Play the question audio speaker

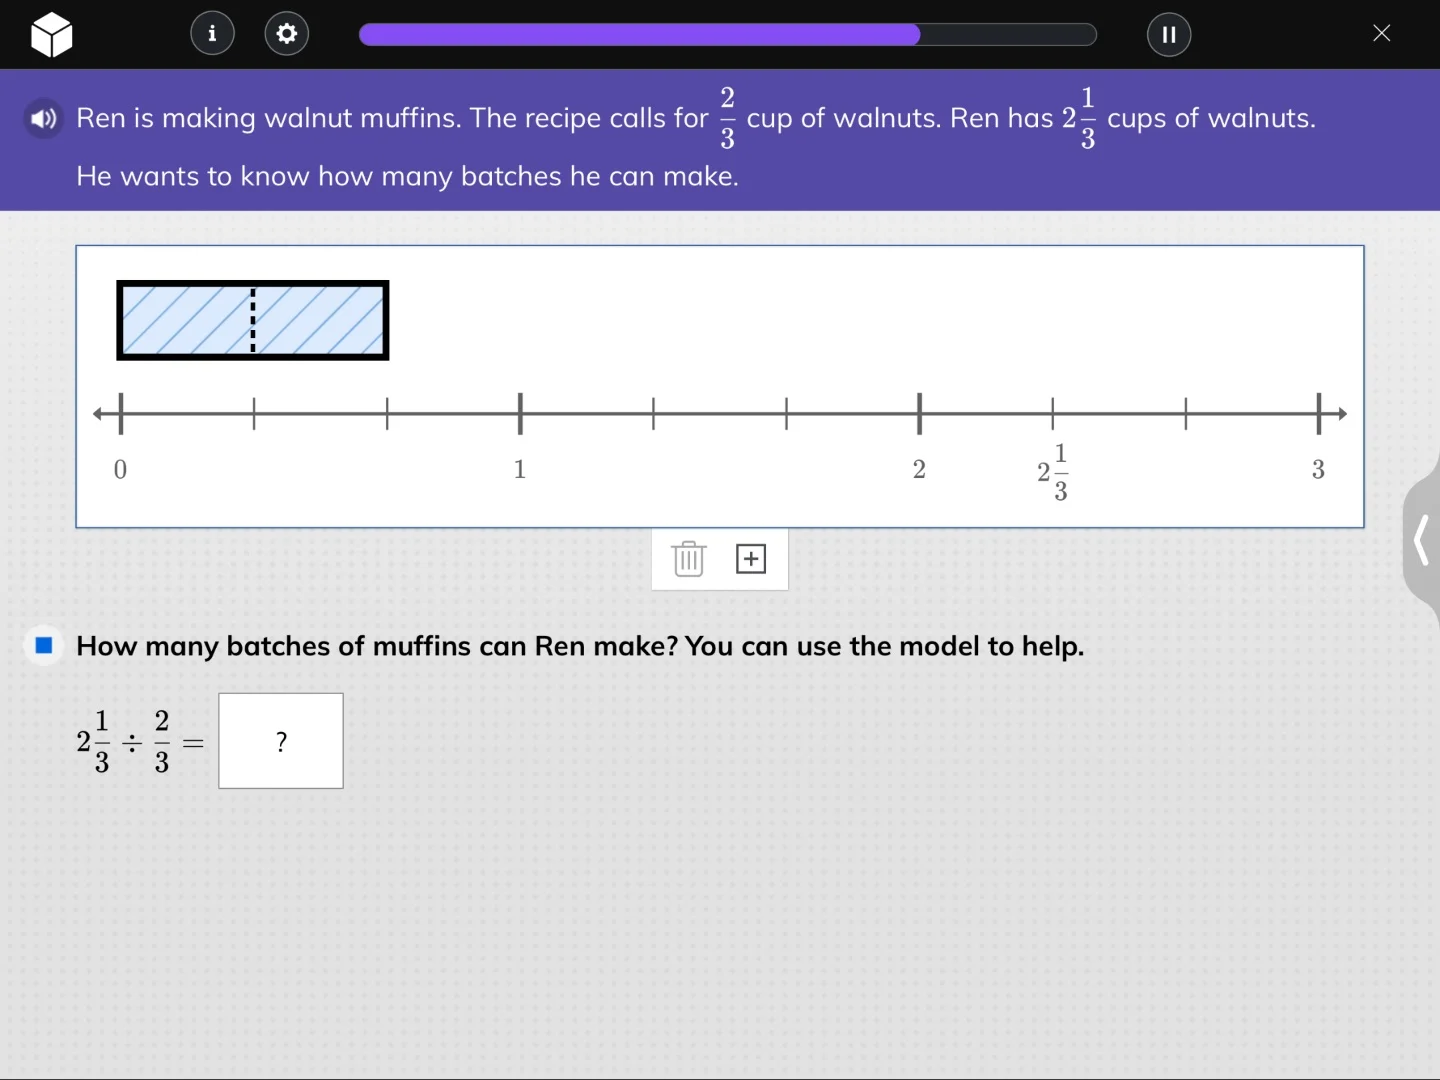pos(43,119)
